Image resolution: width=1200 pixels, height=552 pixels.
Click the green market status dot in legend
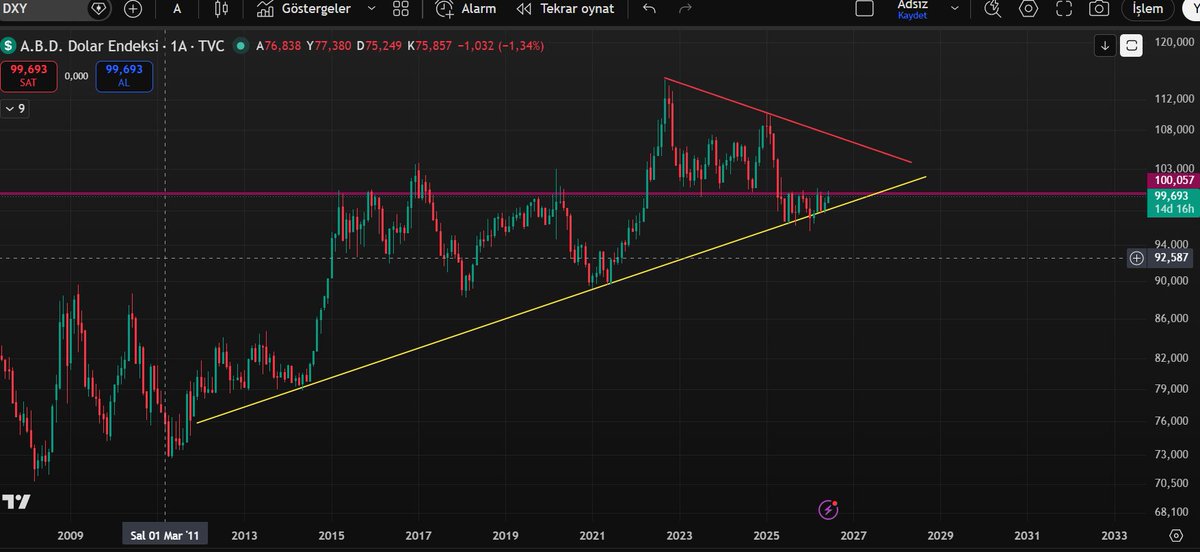239,46
